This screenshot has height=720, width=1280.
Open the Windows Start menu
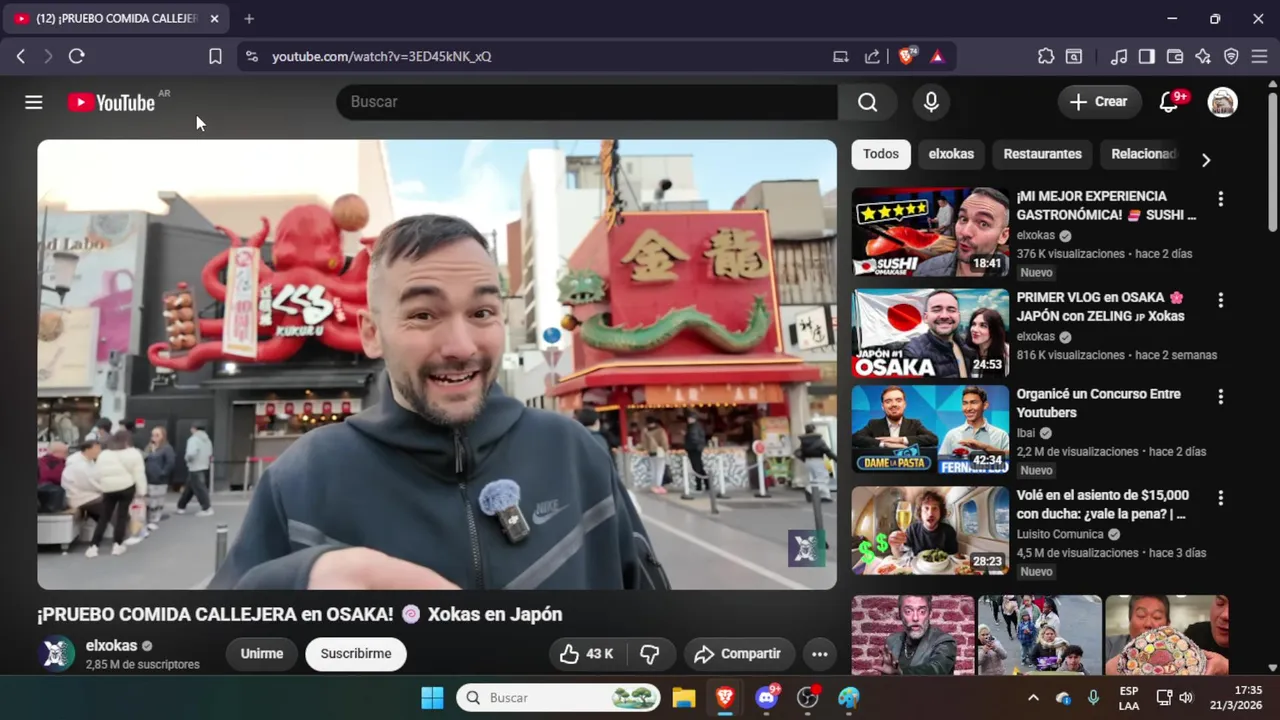432,698
